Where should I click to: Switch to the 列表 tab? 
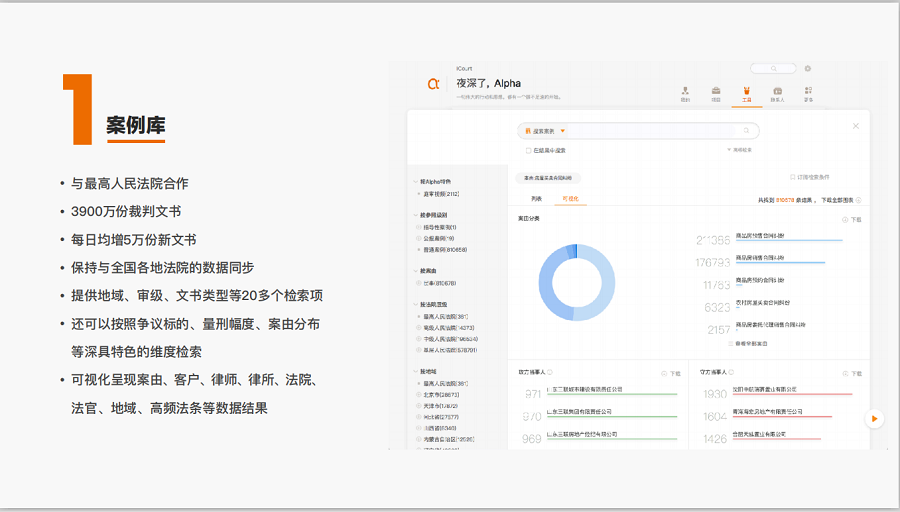(x=537, y=199)
